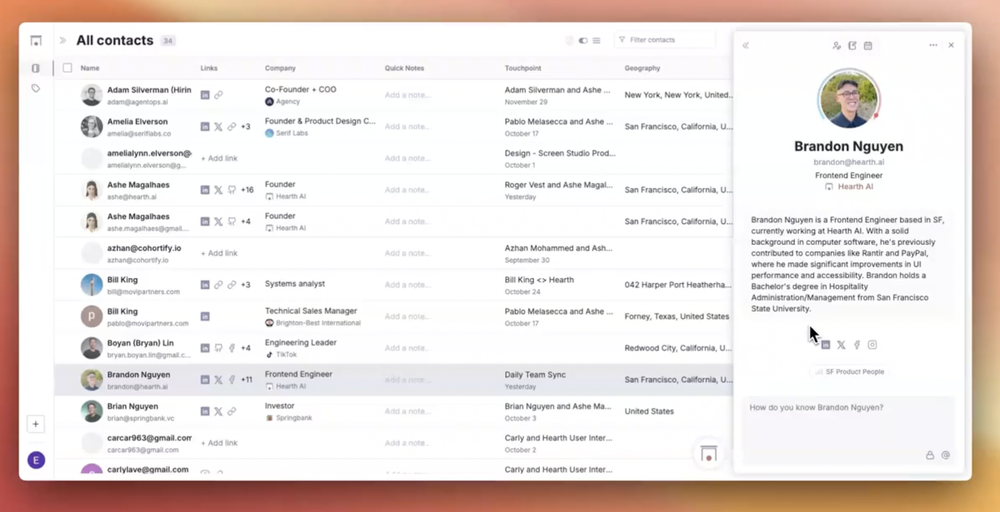Open LinkedIn icon for pablo@movipartners.com row
1000x512 pixels.
(x=205, y=317)
